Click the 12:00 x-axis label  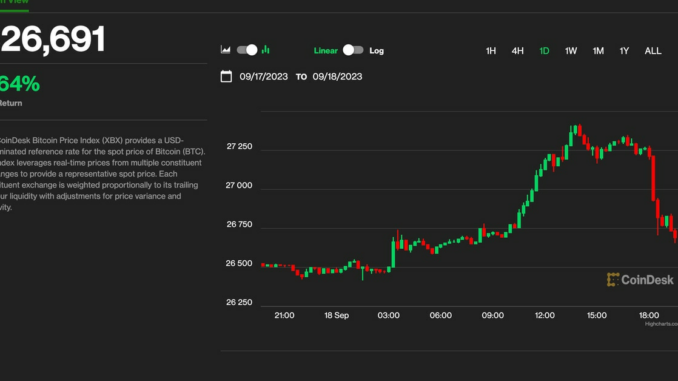tap(544, 315)
